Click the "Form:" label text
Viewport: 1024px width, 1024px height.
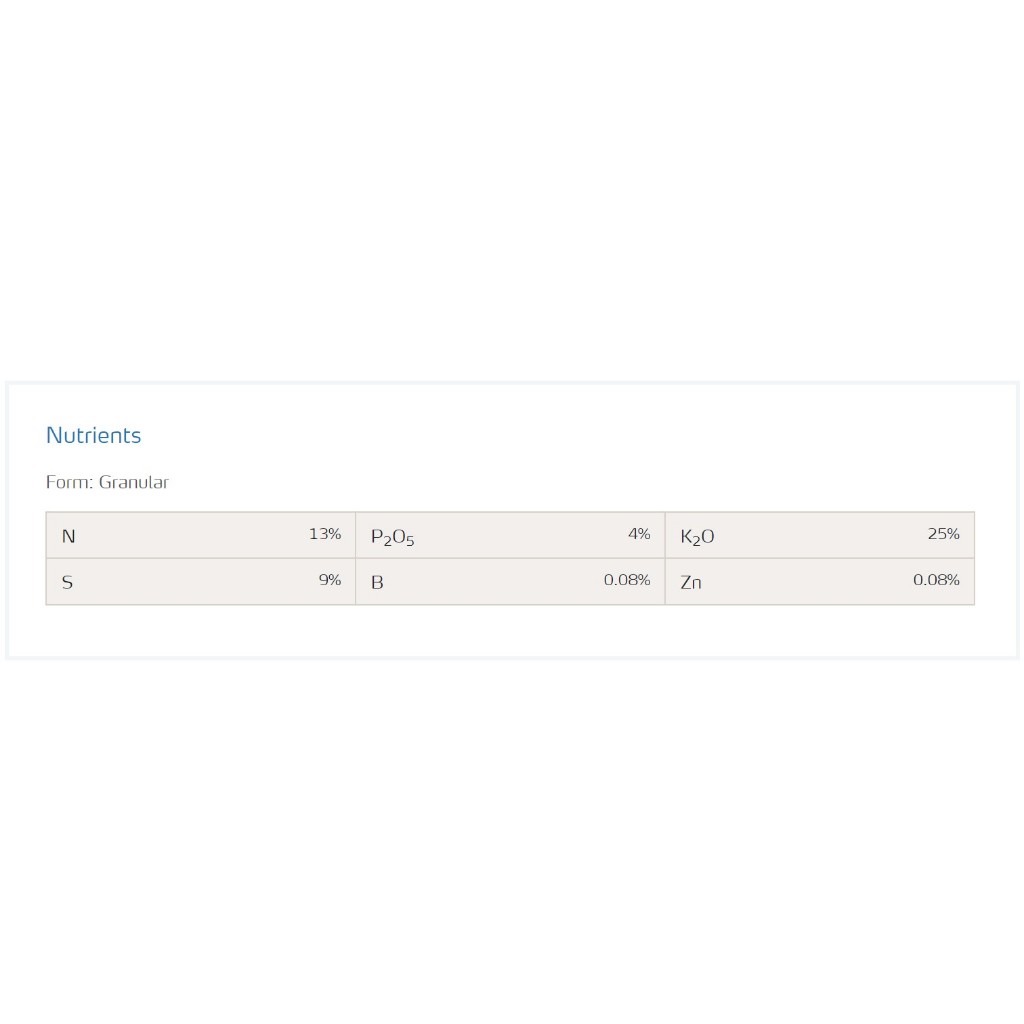point(70,482)
